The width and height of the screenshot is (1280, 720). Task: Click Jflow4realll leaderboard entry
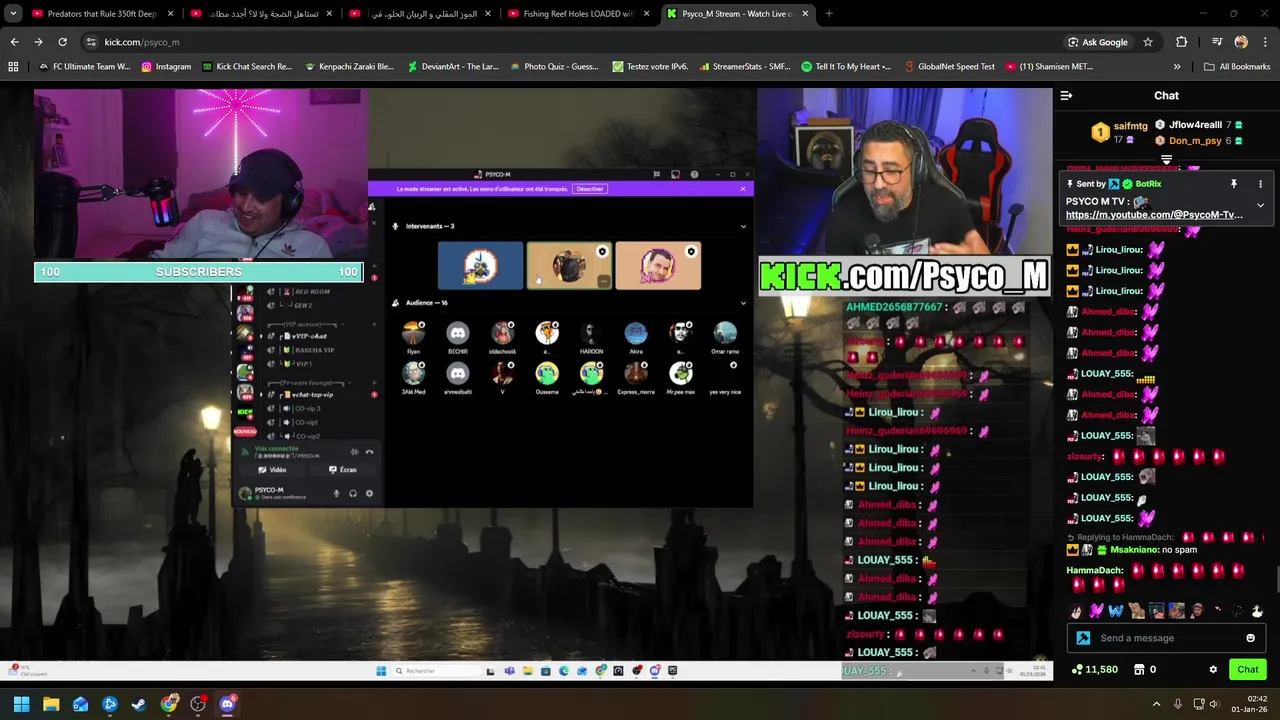pyautogui.click(x=1196, y=125)
